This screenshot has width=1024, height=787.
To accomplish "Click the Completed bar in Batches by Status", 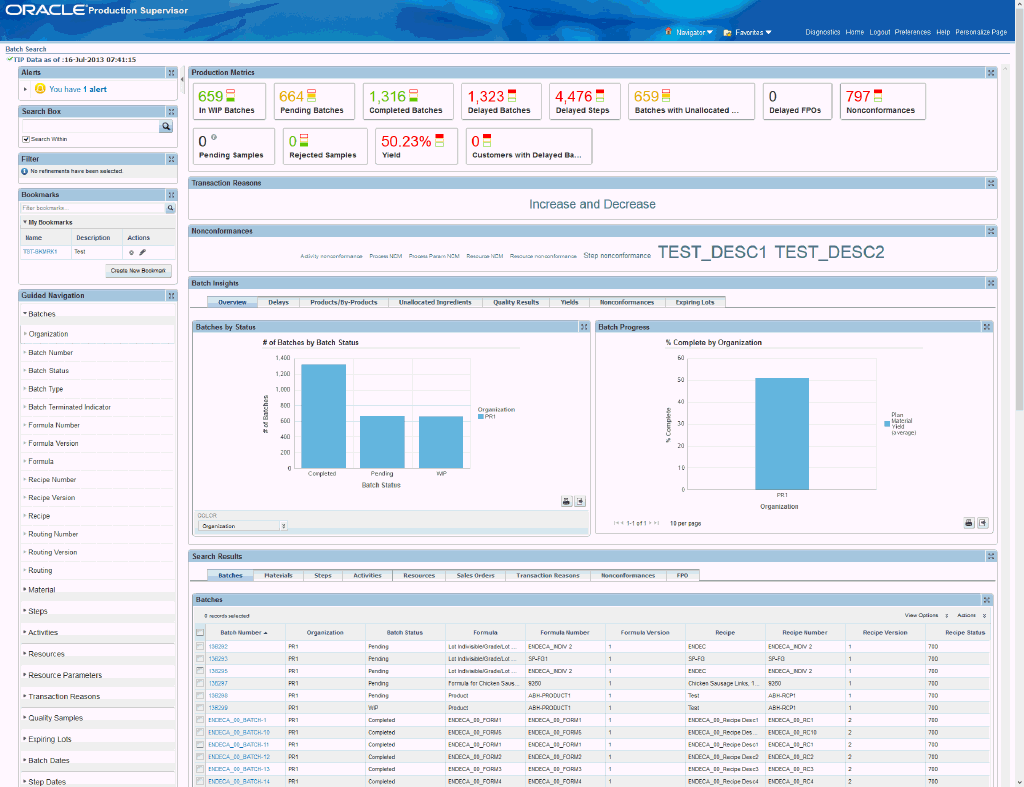I will point(323,416).
